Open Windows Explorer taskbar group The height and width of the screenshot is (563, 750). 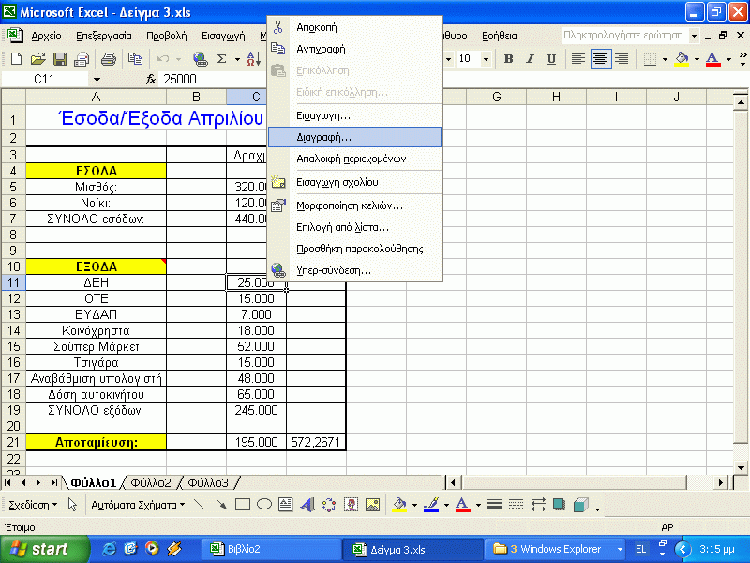[x=557, y=549]
